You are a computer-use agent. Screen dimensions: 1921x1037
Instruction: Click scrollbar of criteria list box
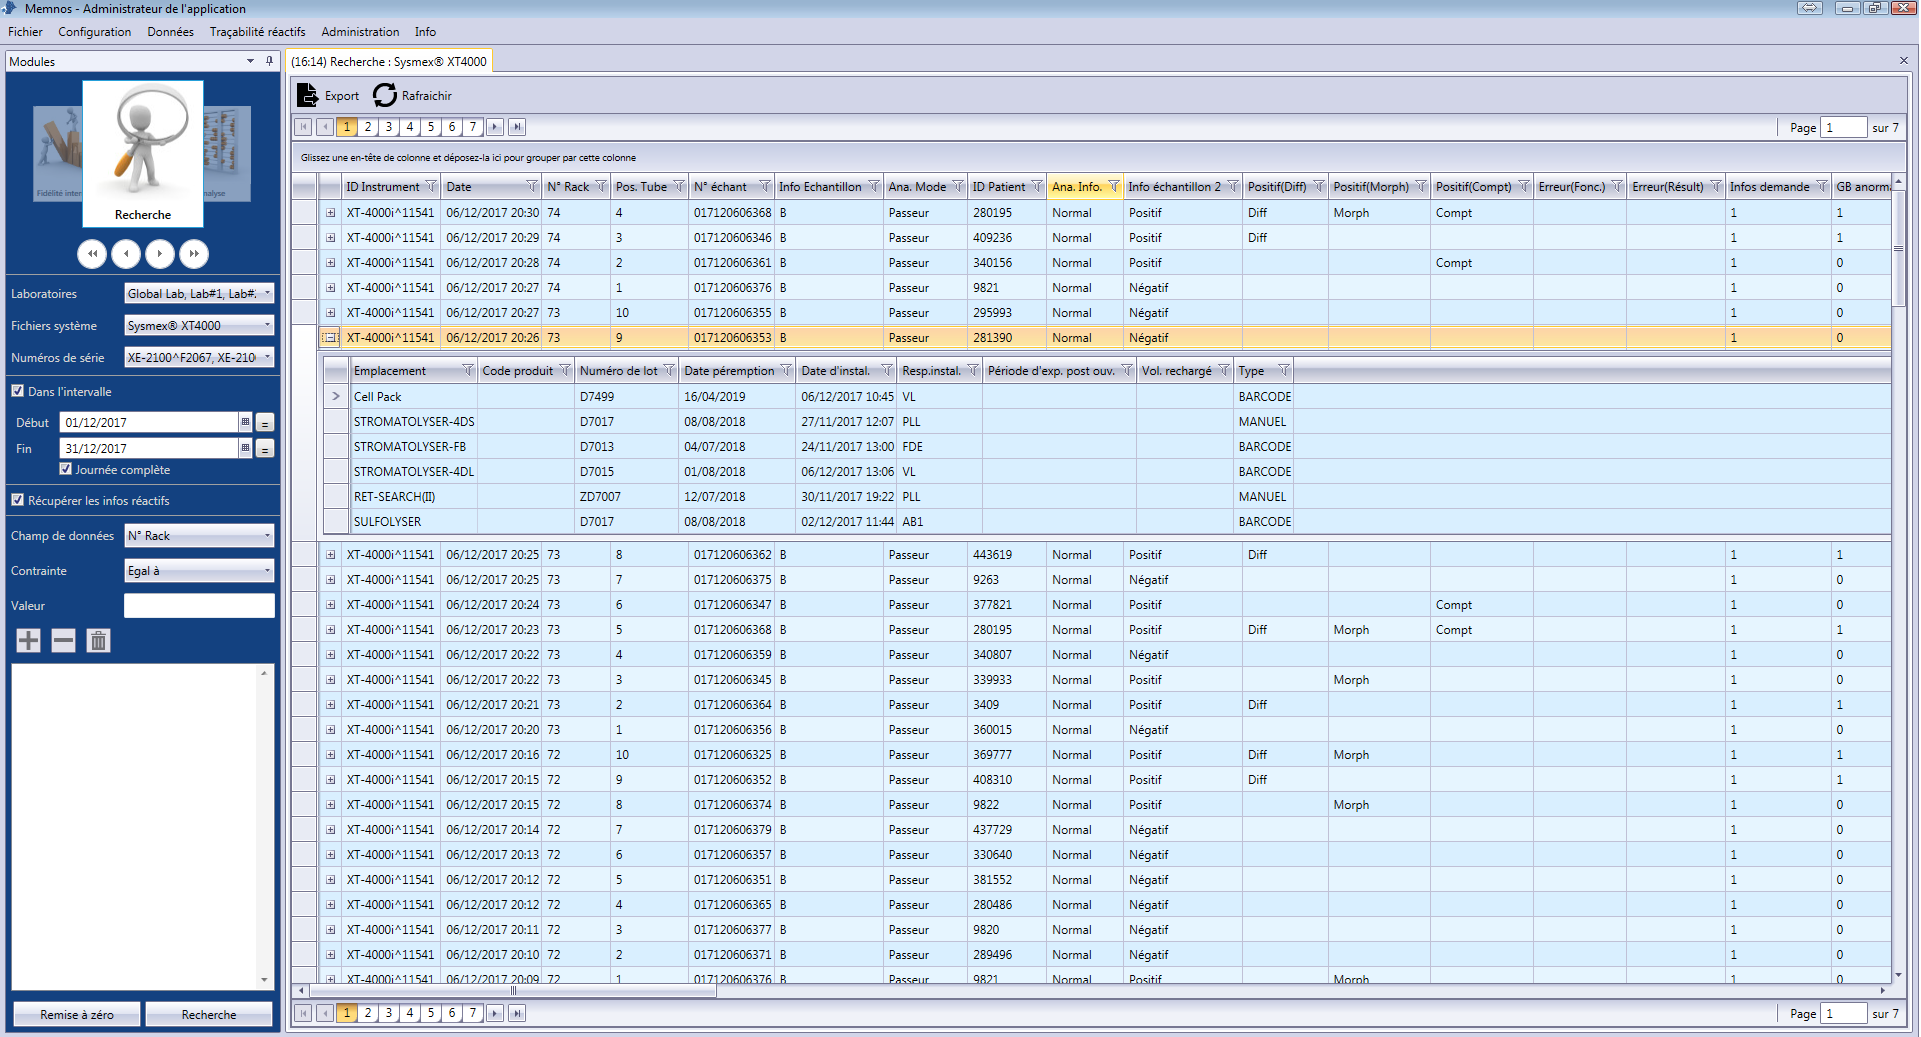(x=264, y=826)
